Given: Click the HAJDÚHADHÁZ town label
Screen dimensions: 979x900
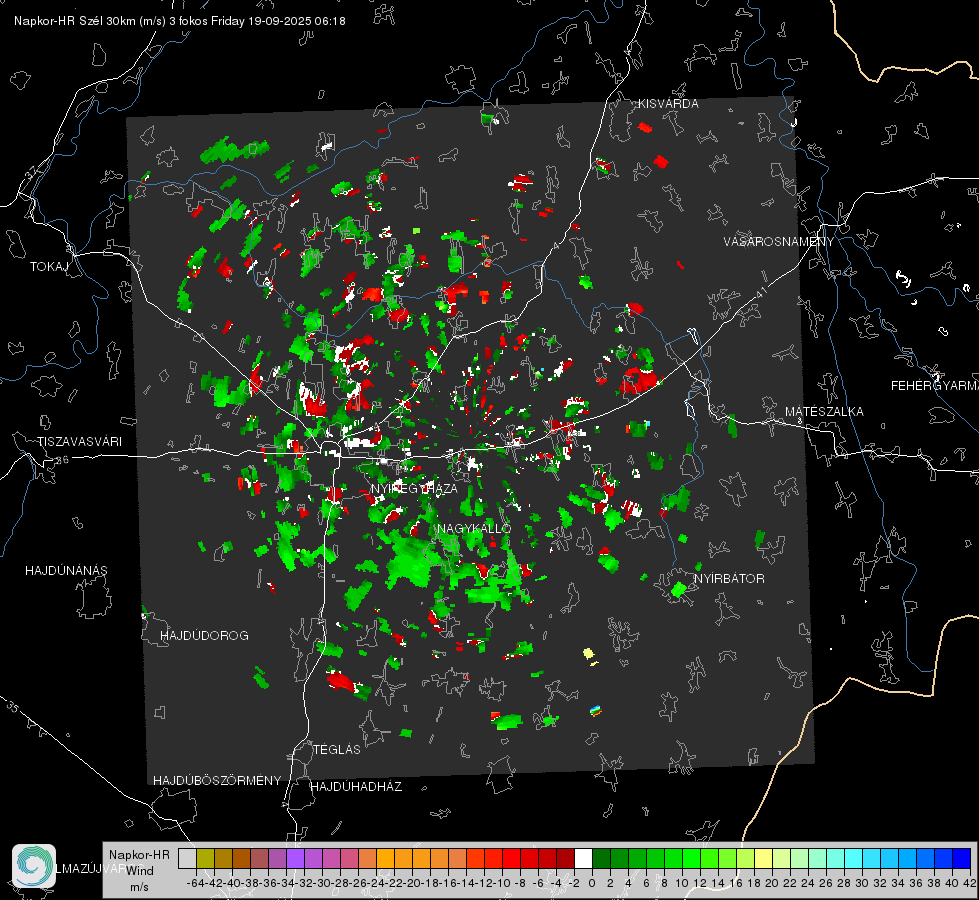Looking at the screenshot, I should [356, 786].
